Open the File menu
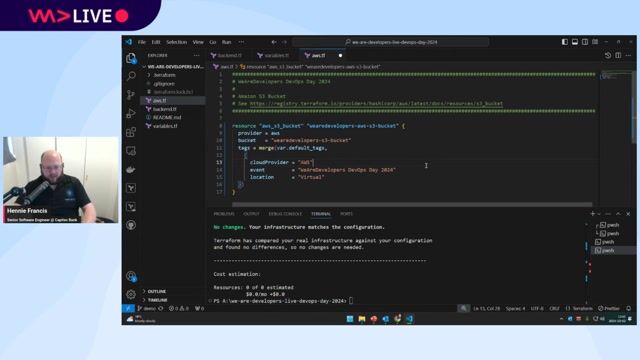The image size is (640, 360). (x=142, y=42)
